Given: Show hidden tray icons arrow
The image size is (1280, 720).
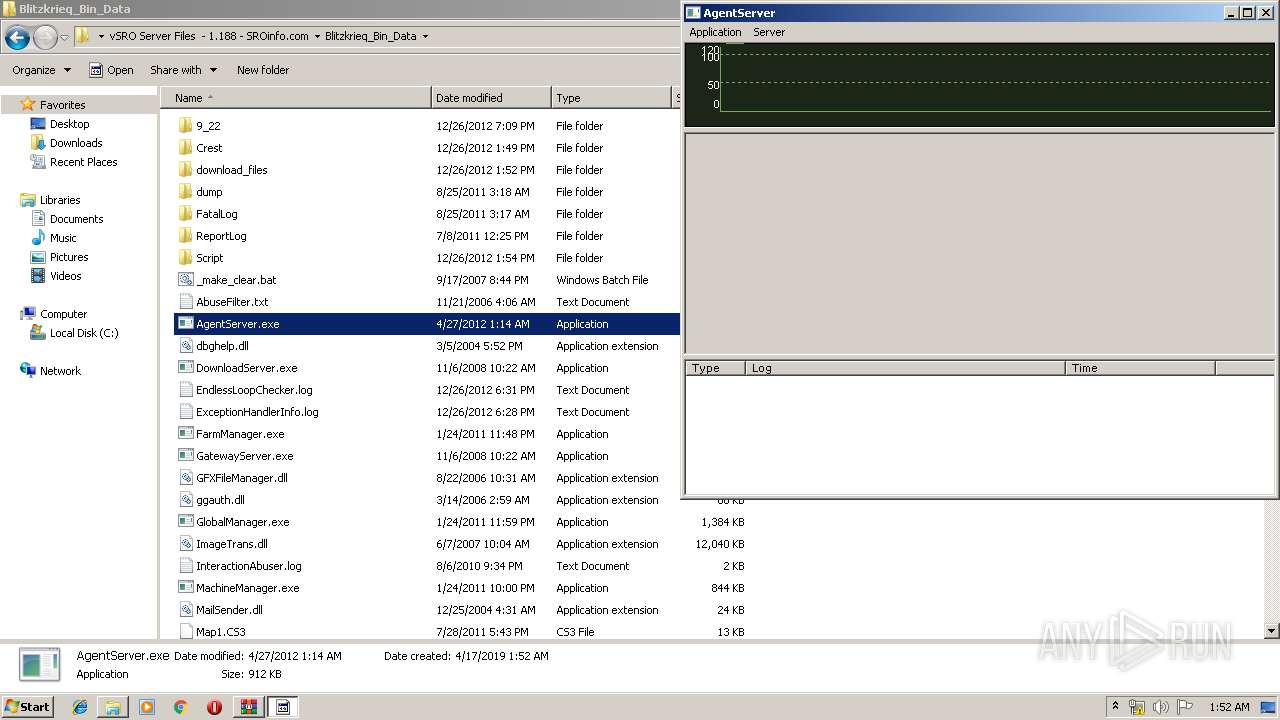Looking at the screenshot, I should pyautogui.click(x=1115, y=707).
